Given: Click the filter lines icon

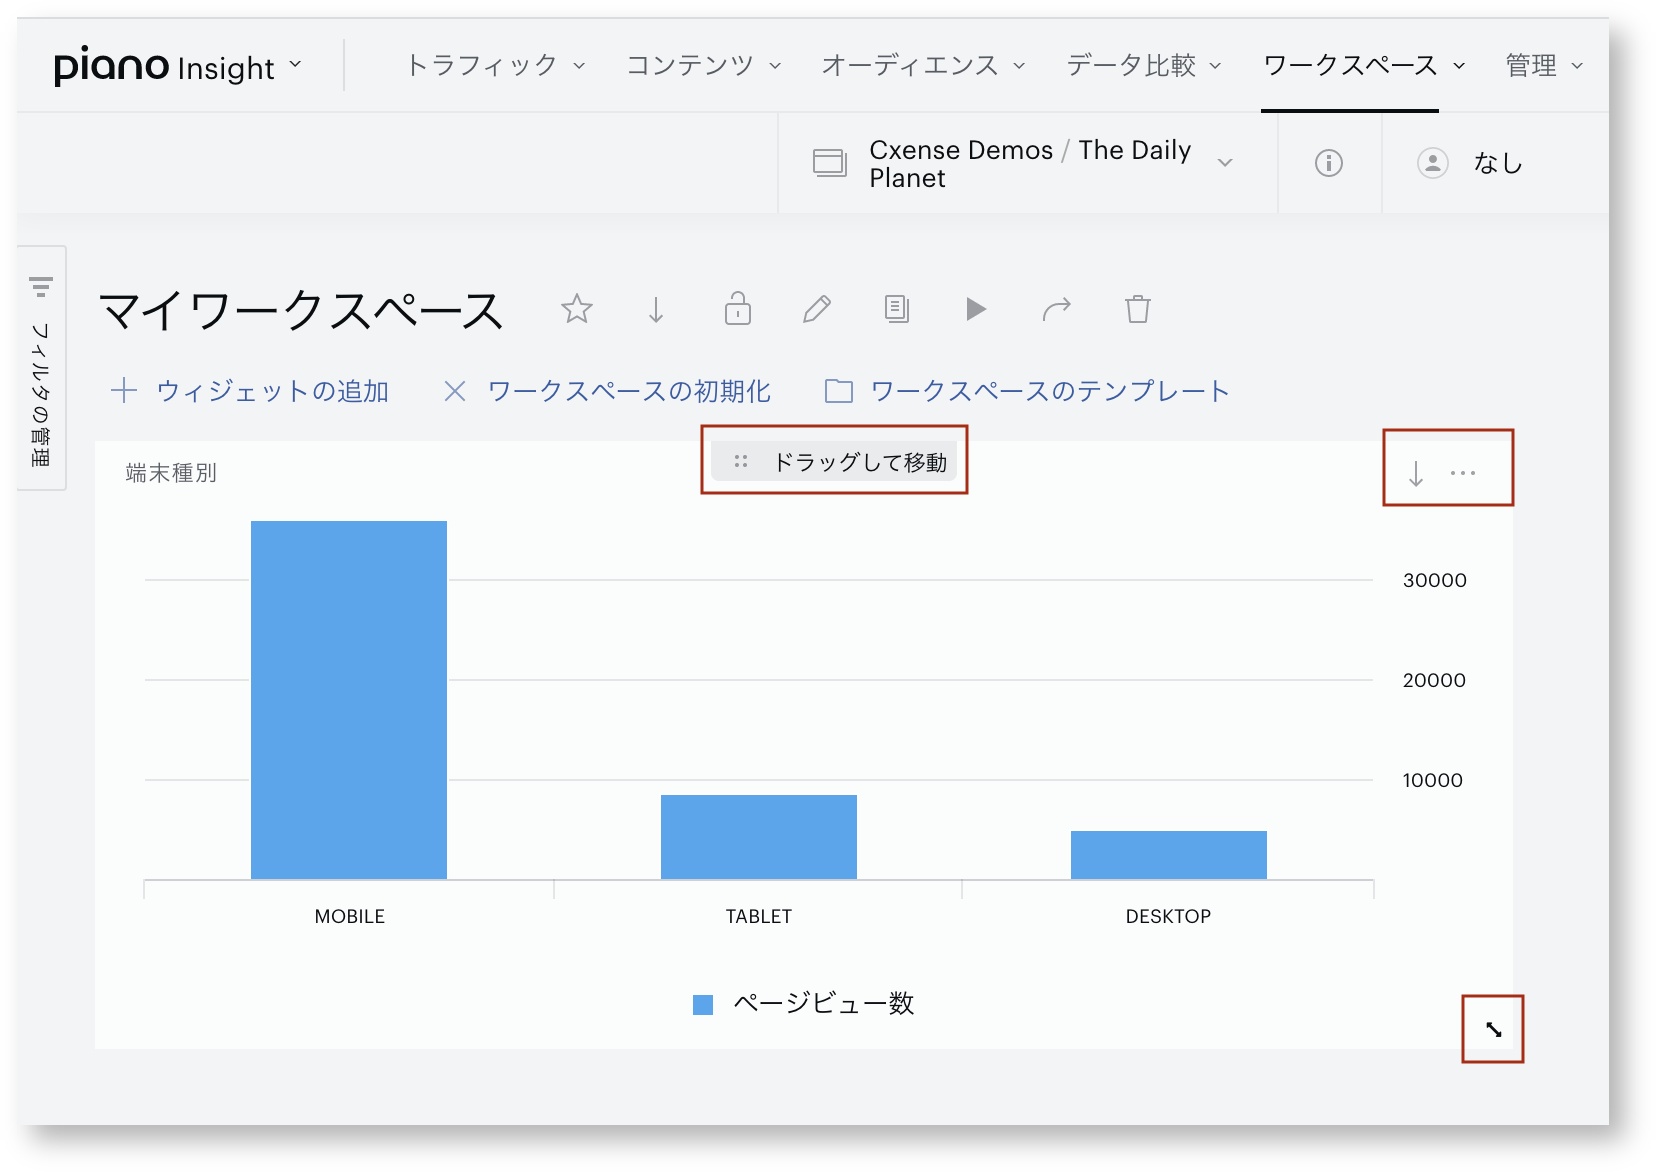Looking at the screenshot, I should pos(41,287).
